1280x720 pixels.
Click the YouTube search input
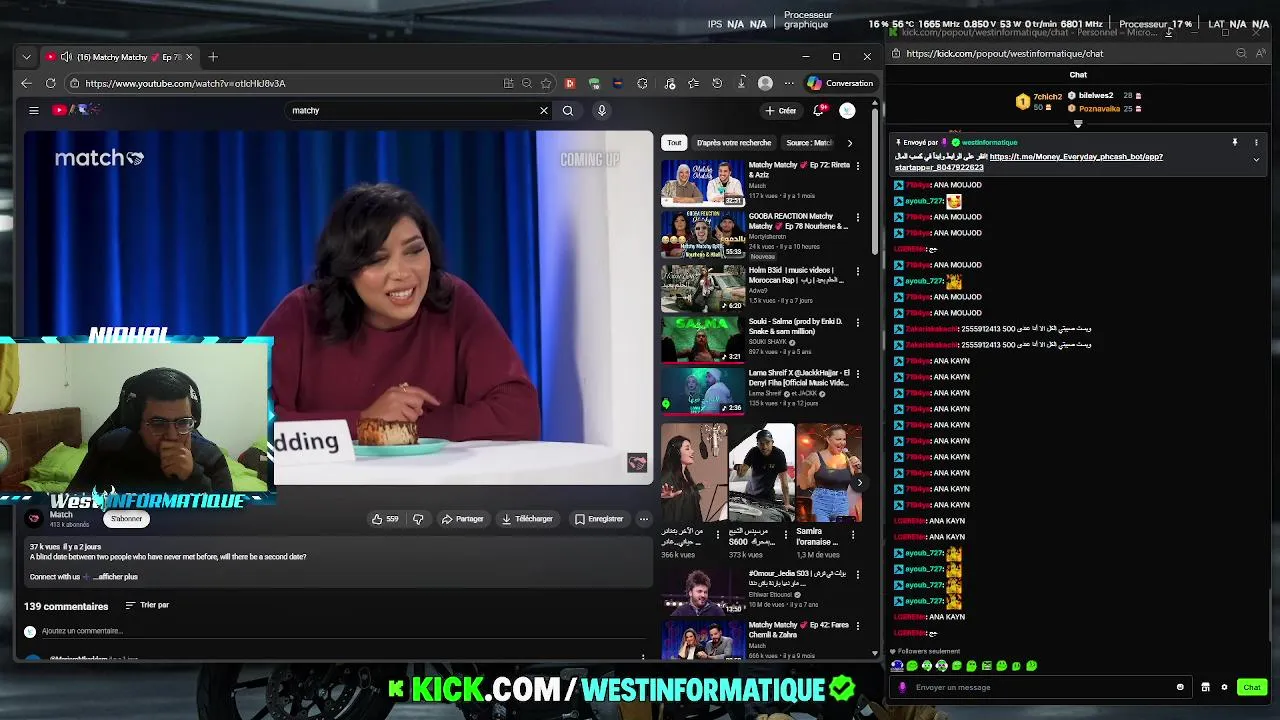coord(412,110)
